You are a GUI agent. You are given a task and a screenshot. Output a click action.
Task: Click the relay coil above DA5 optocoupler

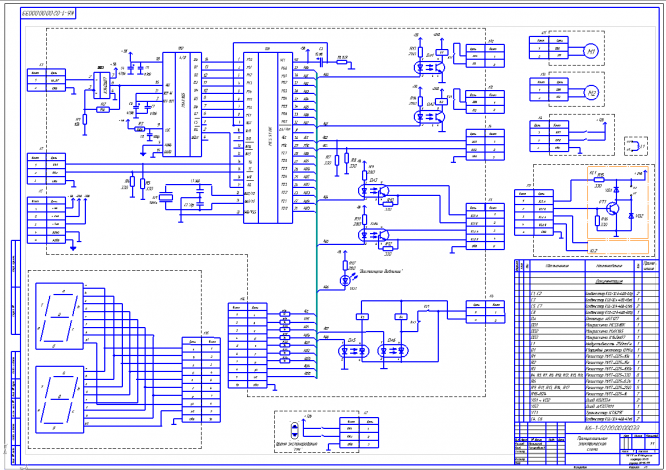pyautogui.click(x=362, y=317)
